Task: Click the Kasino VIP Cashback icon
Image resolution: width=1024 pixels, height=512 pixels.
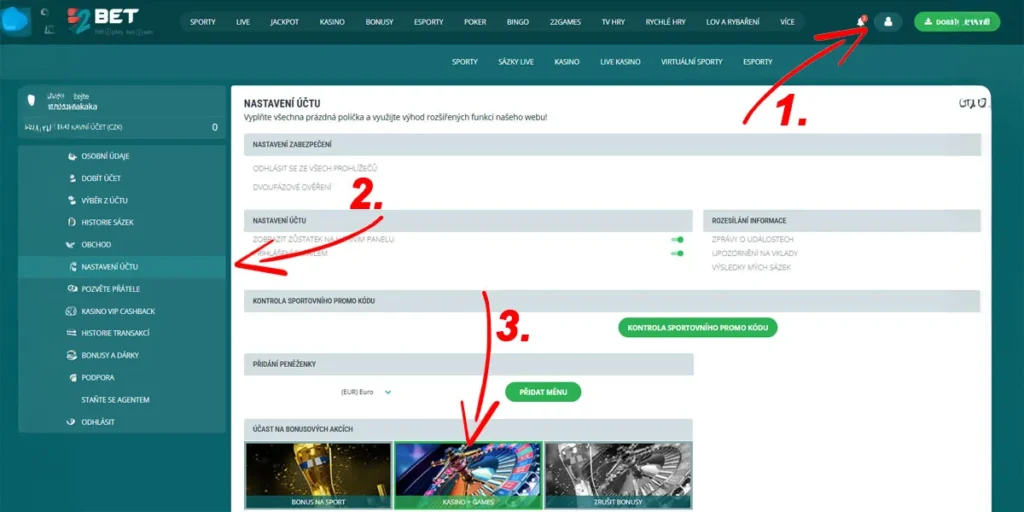Action: (x=72, y=311)
